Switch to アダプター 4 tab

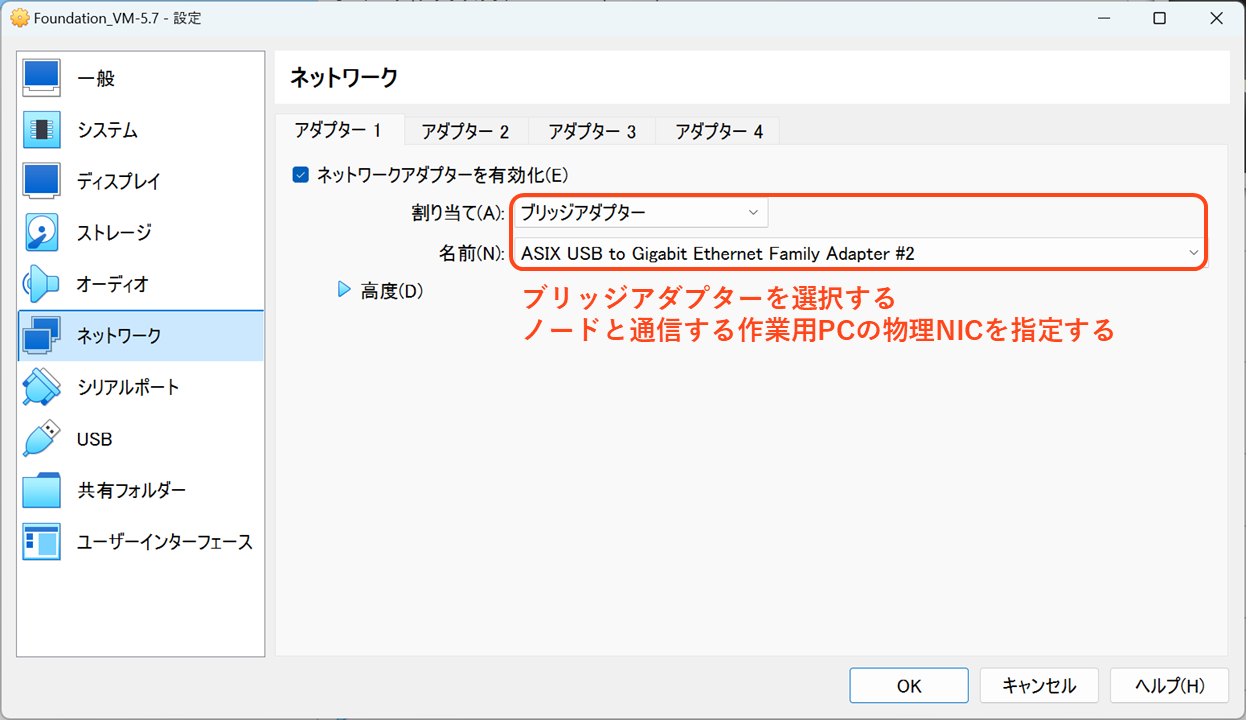719,131
